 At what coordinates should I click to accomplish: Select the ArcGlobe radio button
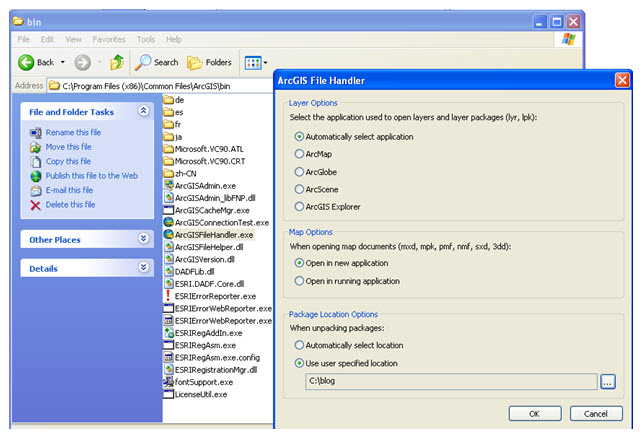[299, 172]
